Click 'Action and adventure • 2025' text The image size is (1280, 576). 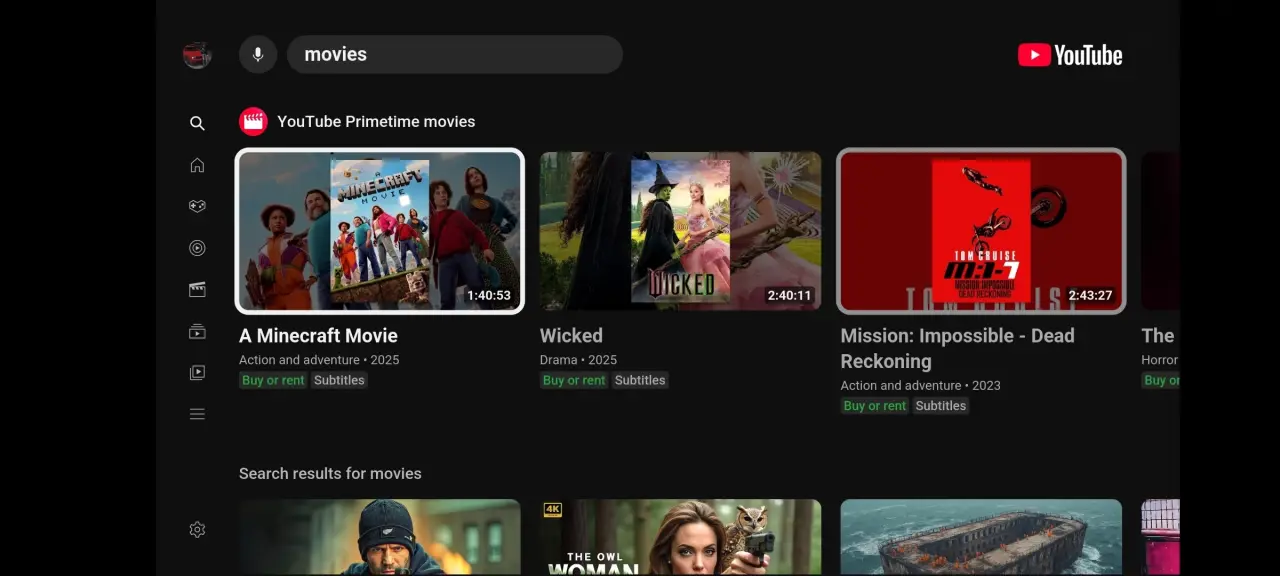click(x=319, y=360)
